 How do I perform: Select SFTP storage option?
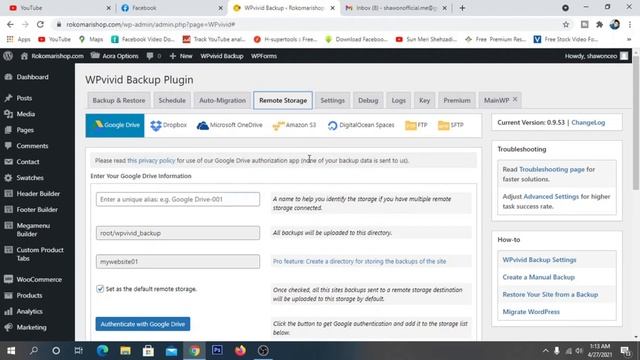(x=451, y=125)
